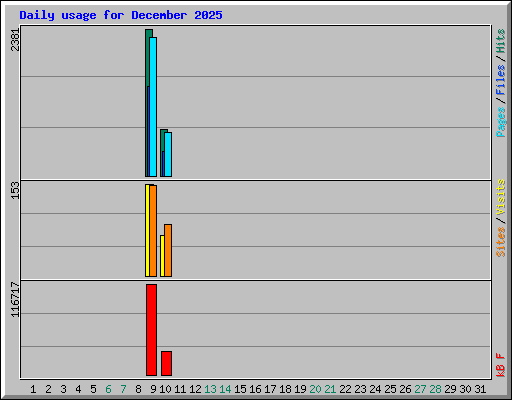
Task: Click the yellow 'Visits' legend label
Action: [x=500, y=197]
